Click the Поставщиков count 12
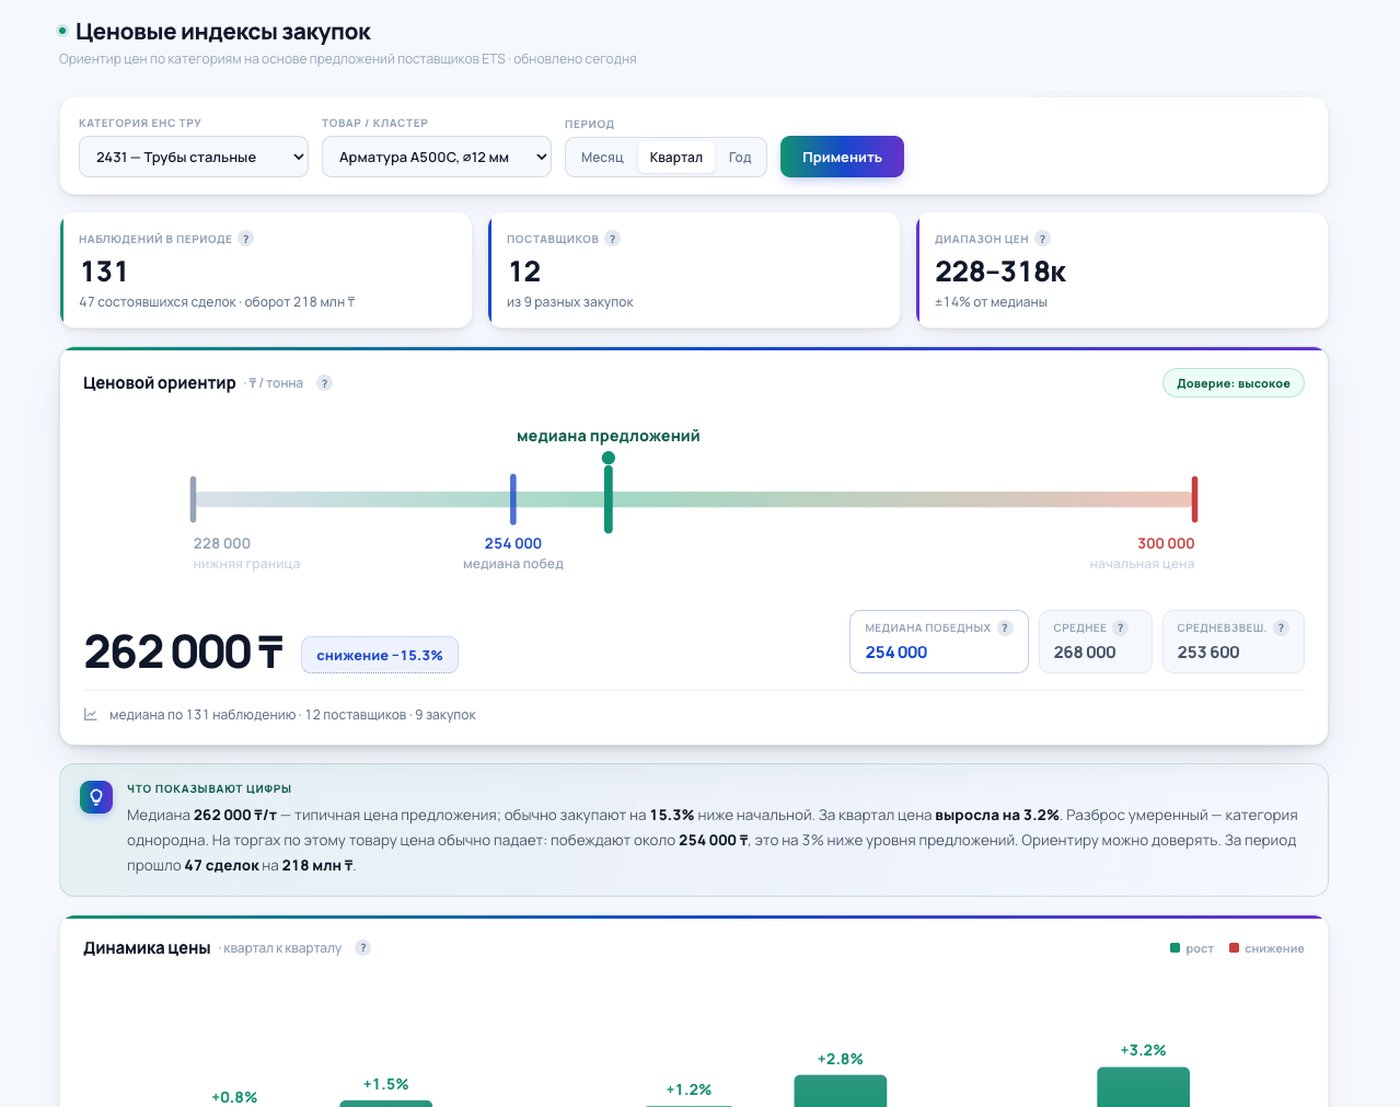 (x=525, y=271)
